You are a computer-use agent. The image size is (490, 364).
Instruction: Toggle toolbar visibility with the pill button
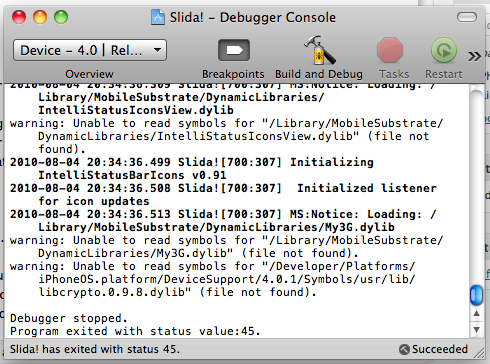(467, 17)
